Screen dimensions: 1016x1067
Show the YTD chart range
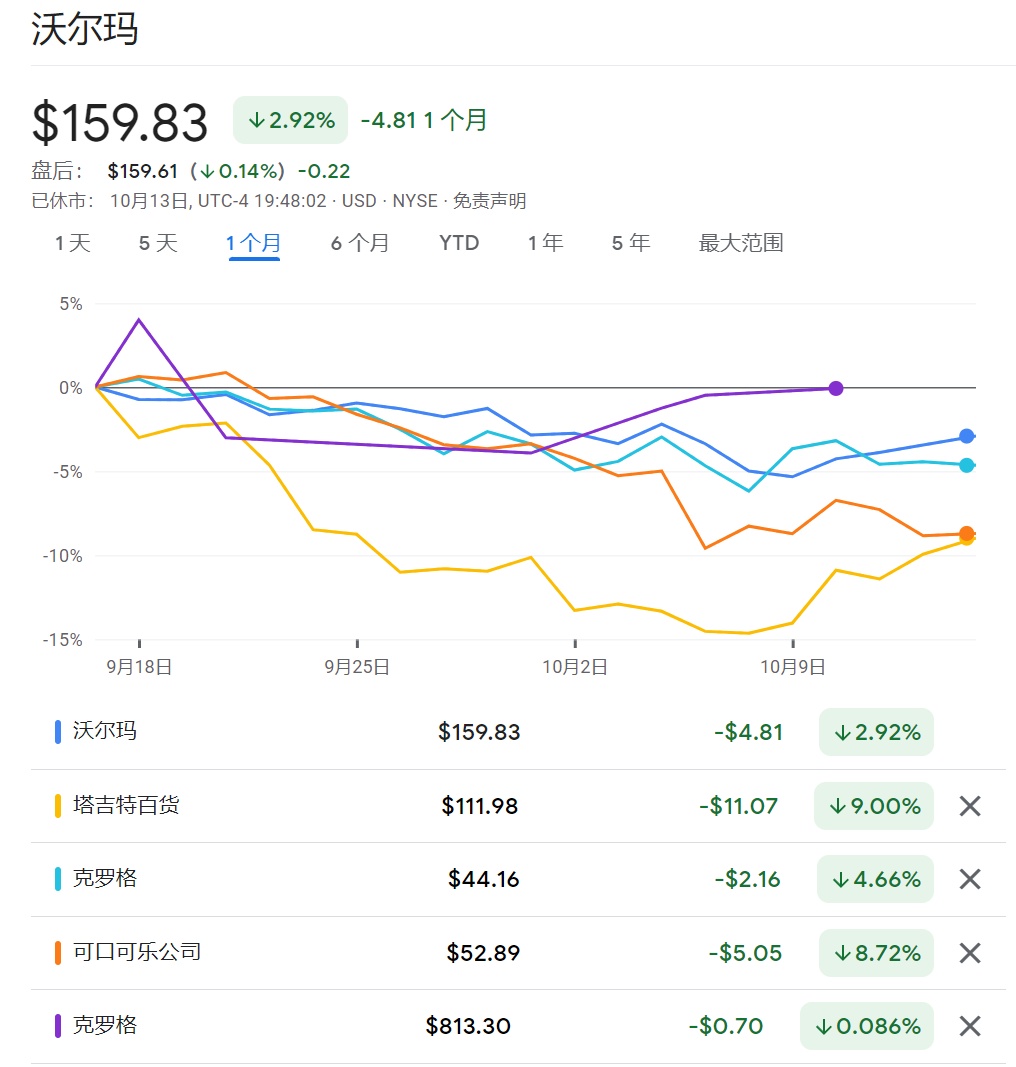pos(459,243)
